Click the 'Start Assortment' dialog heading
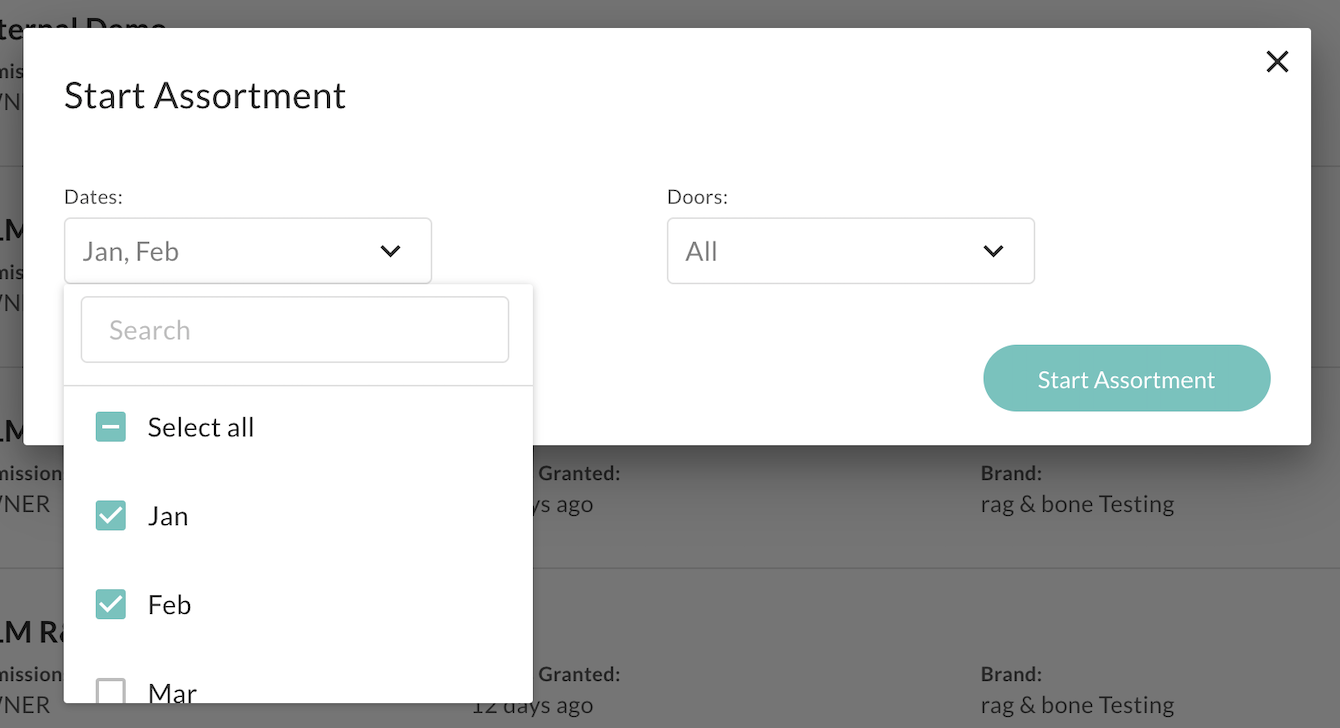 [x=205, y=96]
